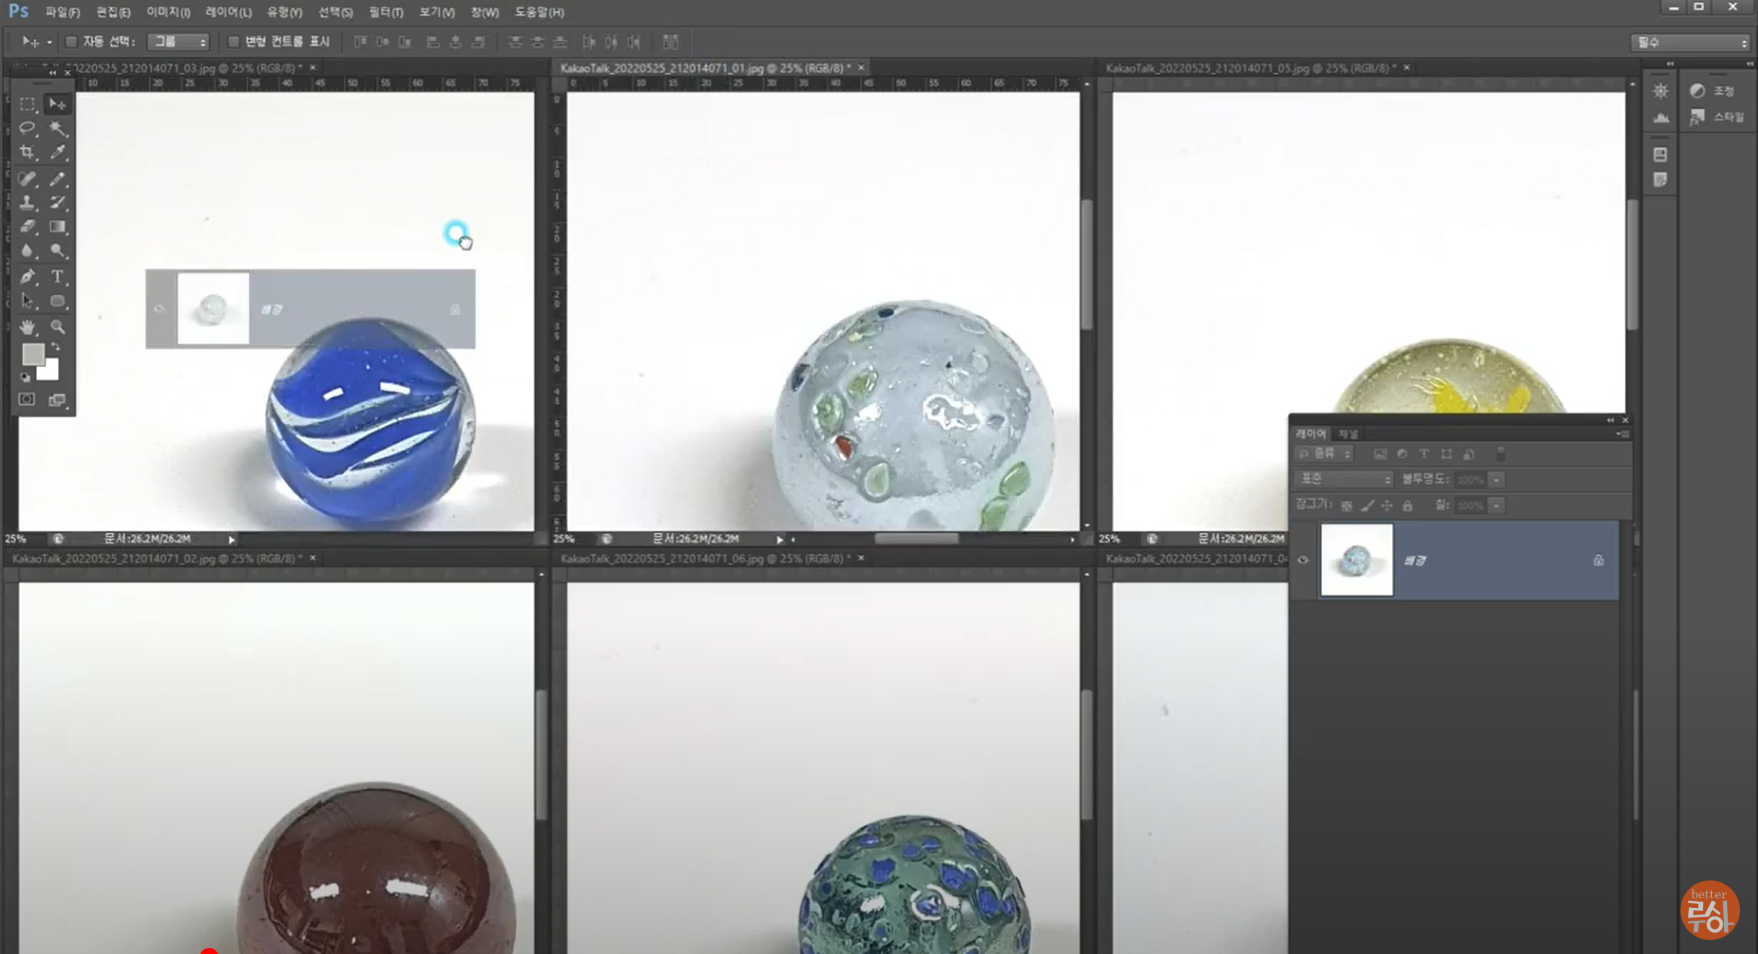1758x954 pixels.
Task: Change the screen mode
Action: coord(58,400)
